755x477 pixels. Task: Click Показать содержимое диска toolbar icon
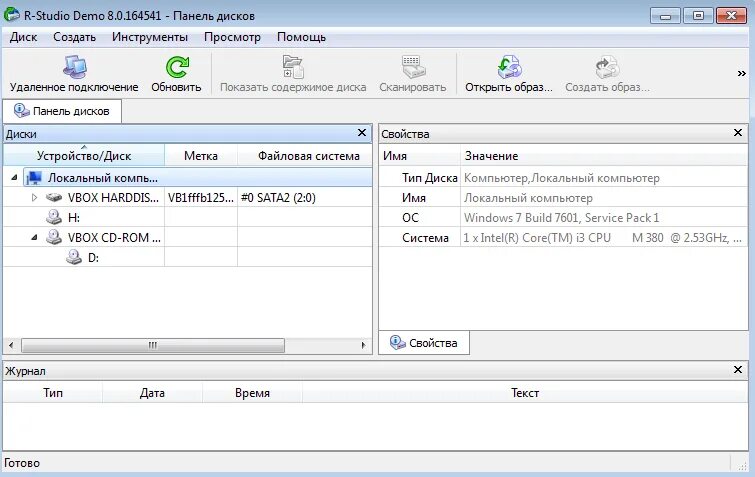pyautogui.click(x=293, y=67)
